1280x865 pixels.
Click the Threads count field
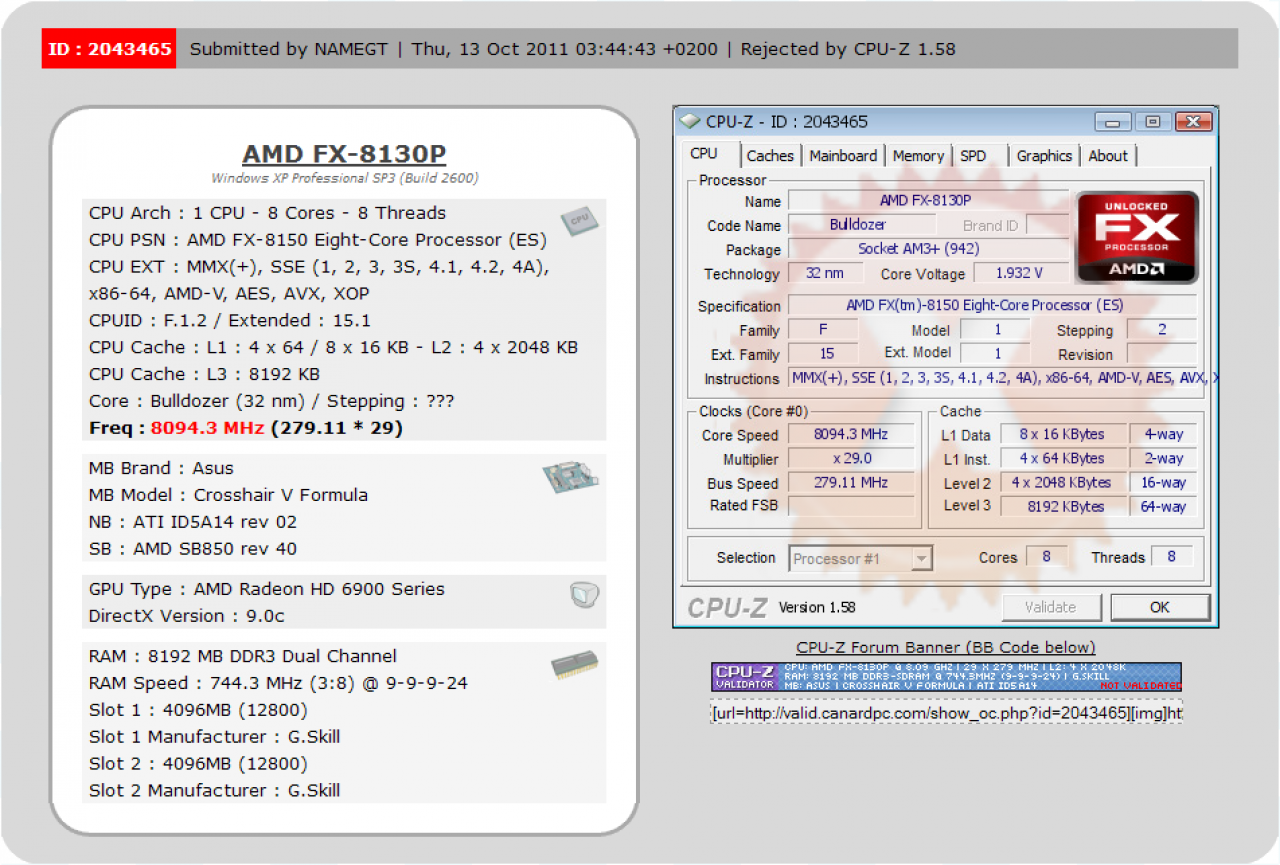point(1171,557)
